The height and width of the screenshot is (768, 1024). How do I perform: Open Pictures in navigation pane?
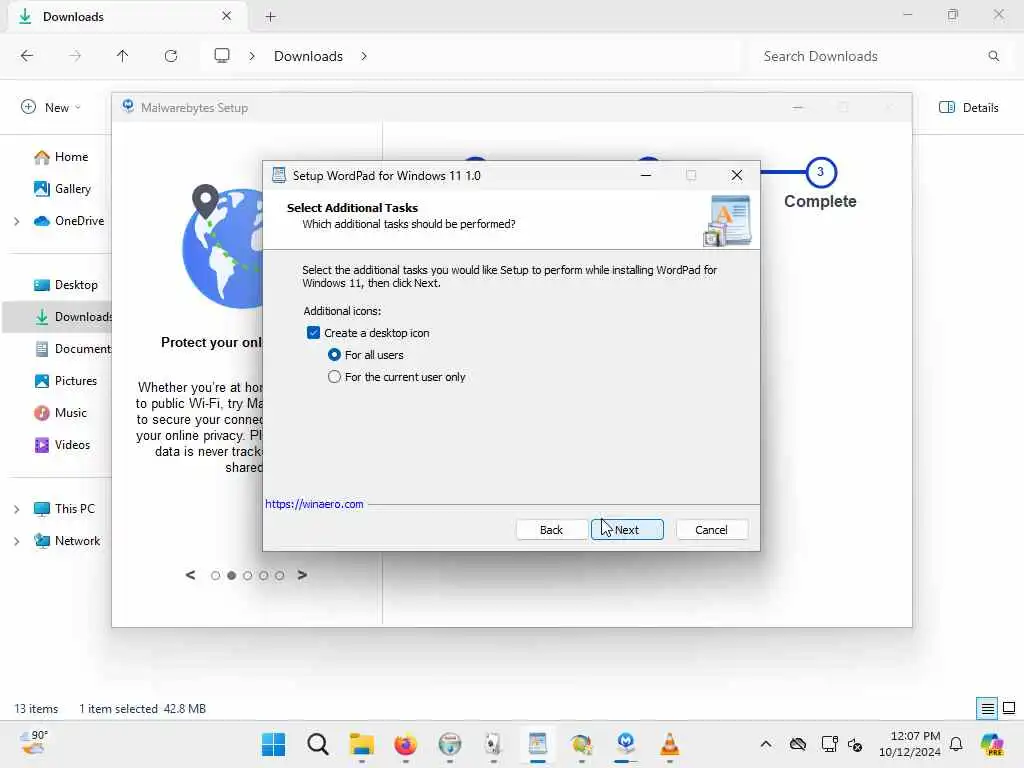pyautogui.click(x=65, y=381)
